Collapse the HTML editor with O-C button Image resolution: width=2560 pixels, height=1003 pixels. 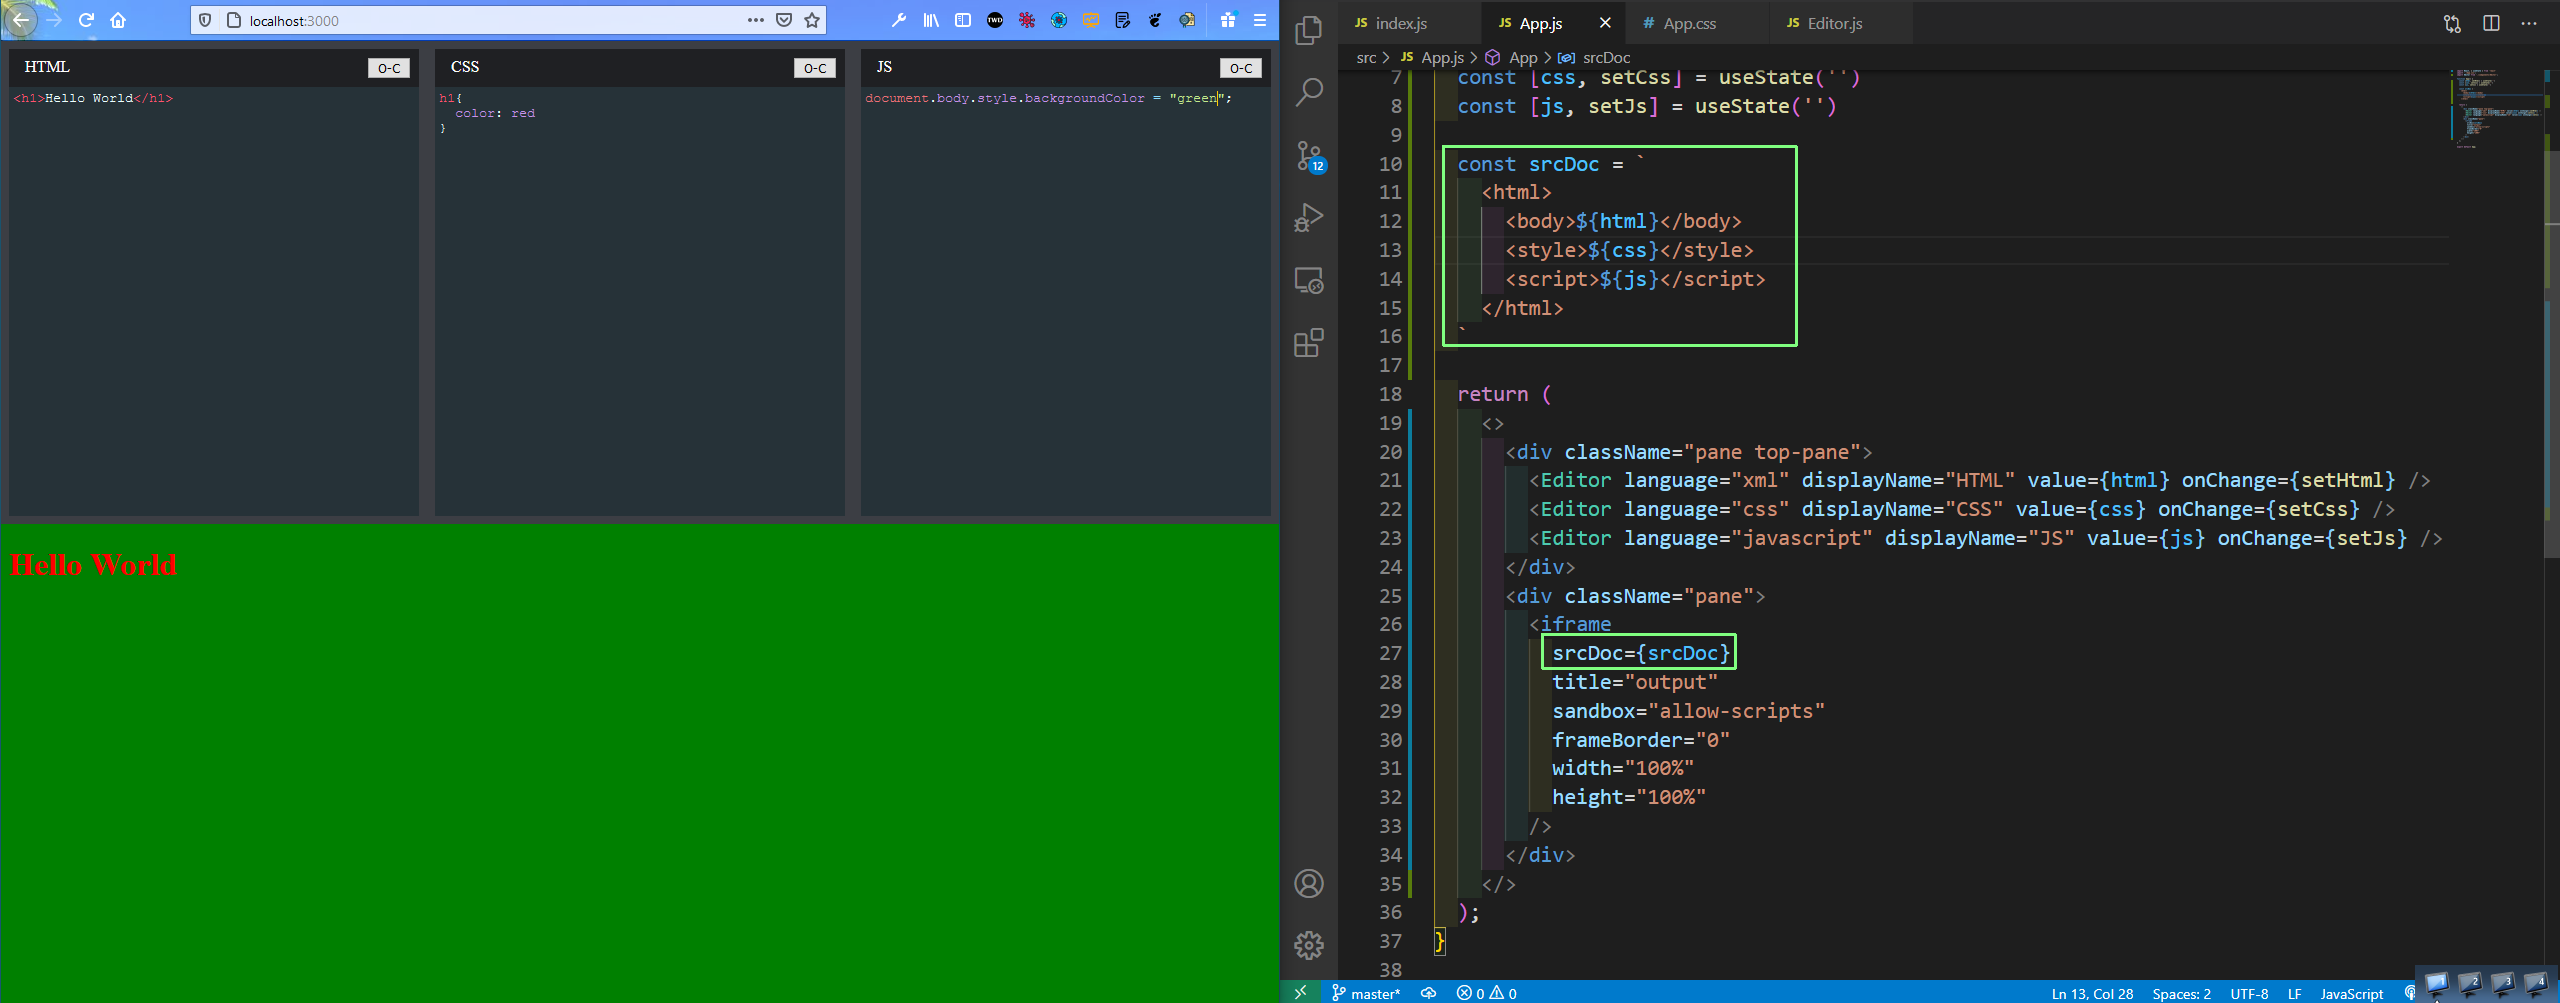[389, 68]
